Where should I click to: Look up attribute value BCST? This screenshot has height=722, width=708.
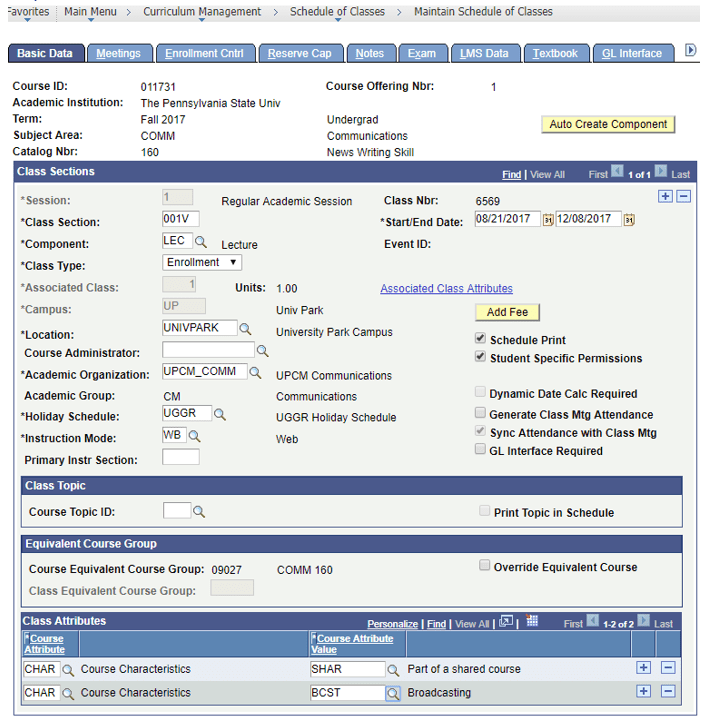pyautogui.click(x=393, y=693)
